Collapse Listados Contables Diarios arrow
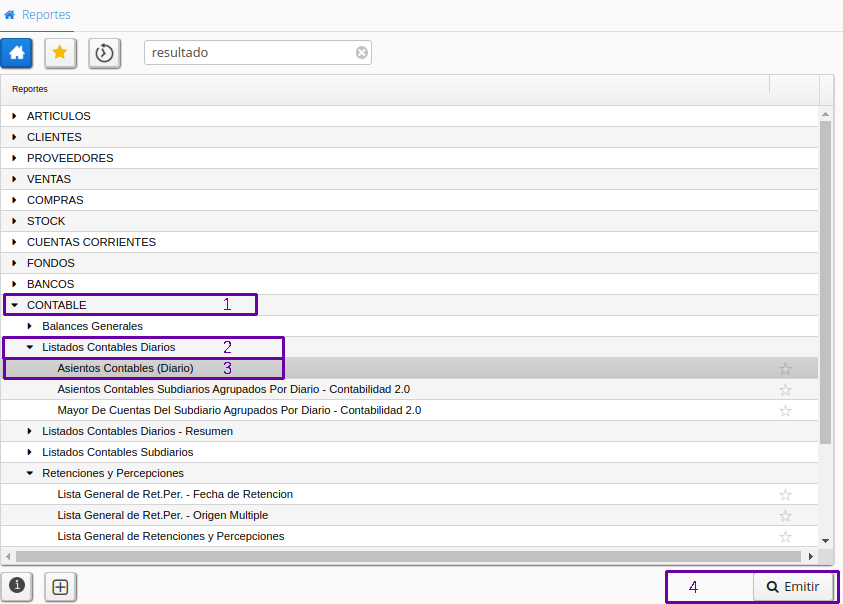 [30, 347]
